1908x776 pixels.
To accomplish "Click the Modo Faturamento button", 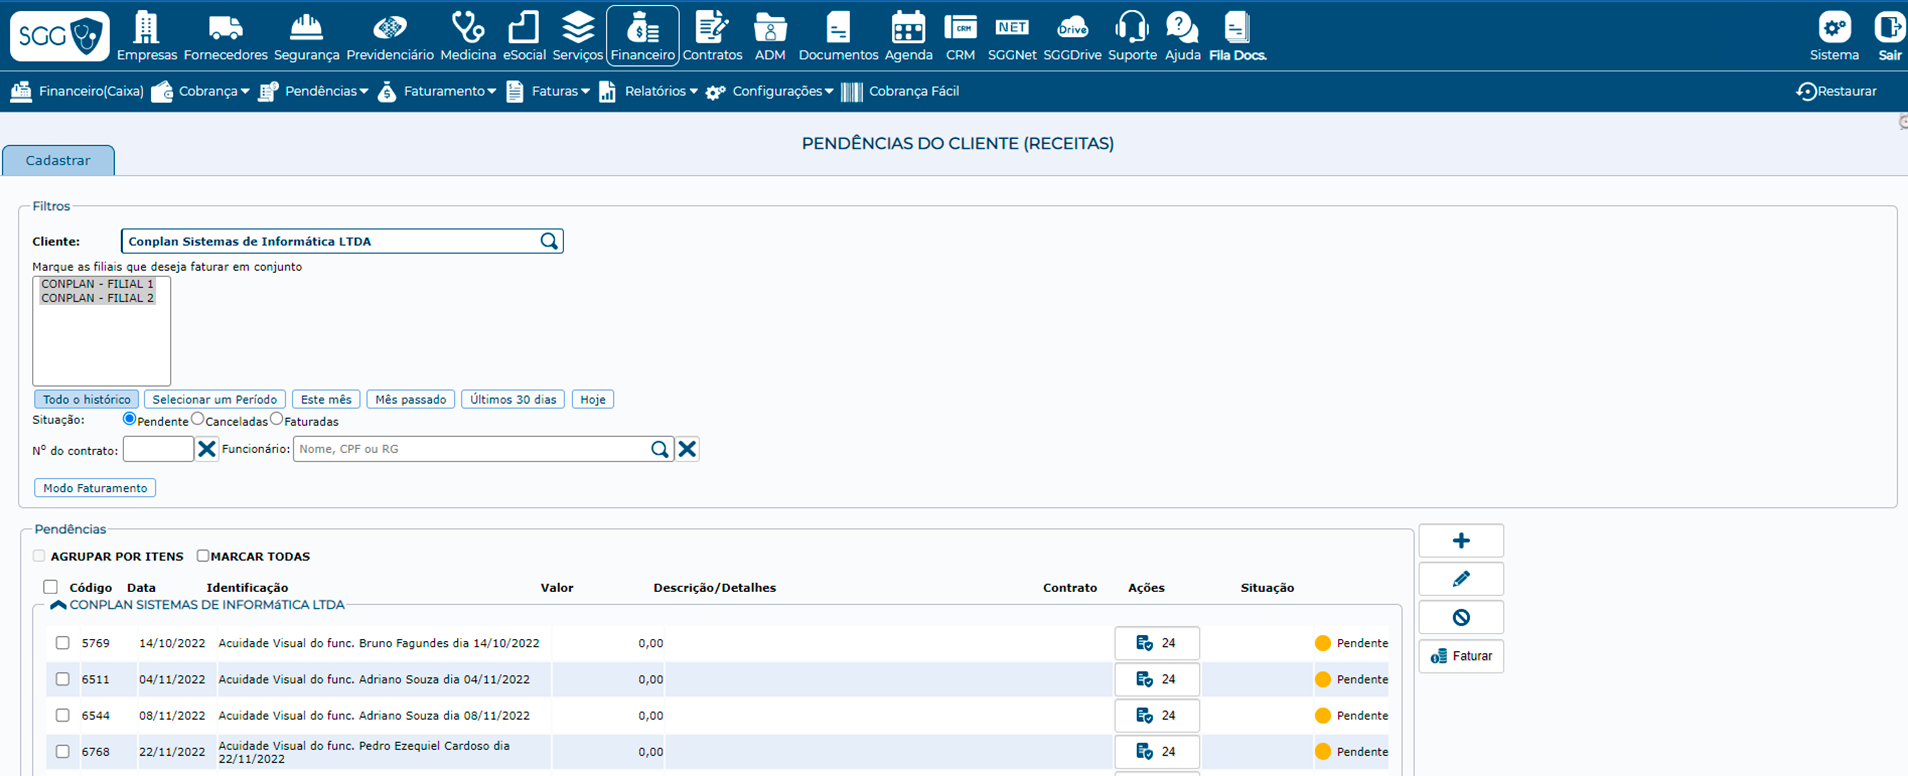I will (95, 488).
